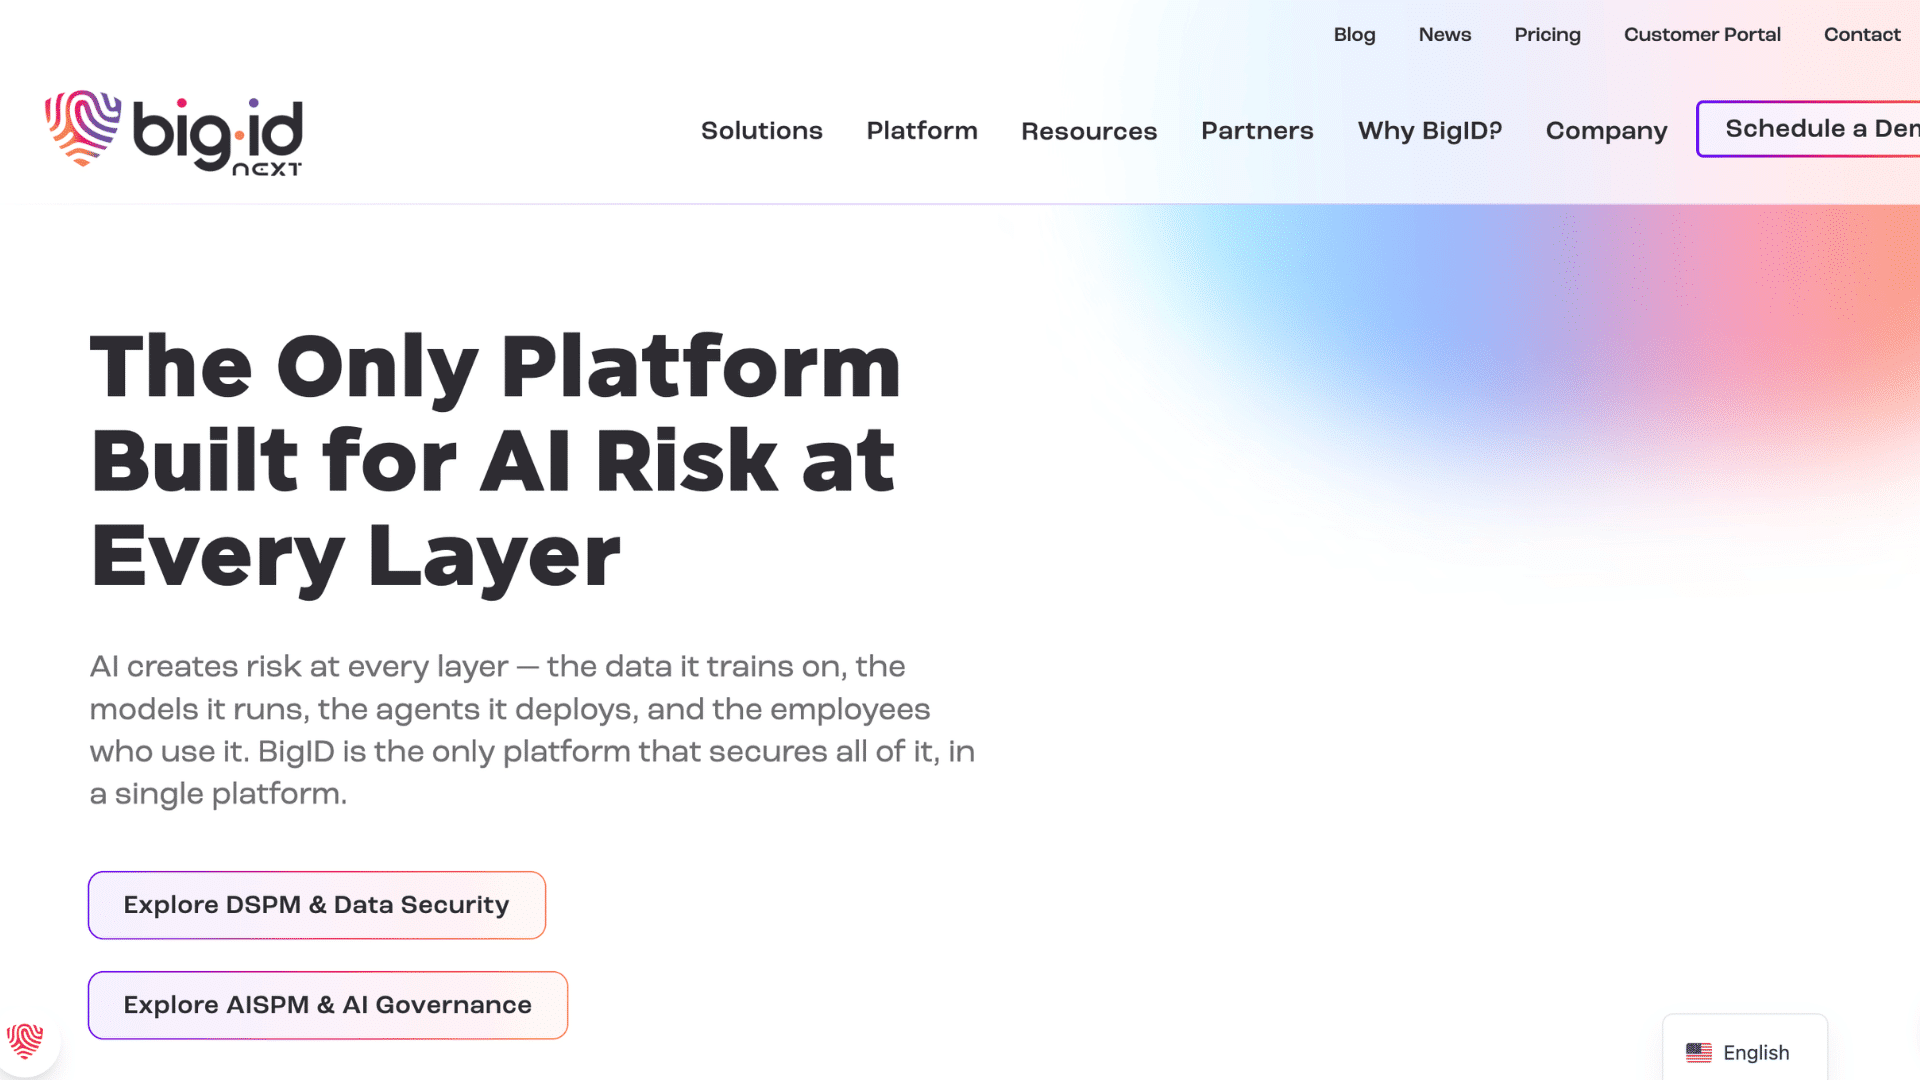1920x1080 pixels.
Task: Open the Partners menu
Action: 1257,130
